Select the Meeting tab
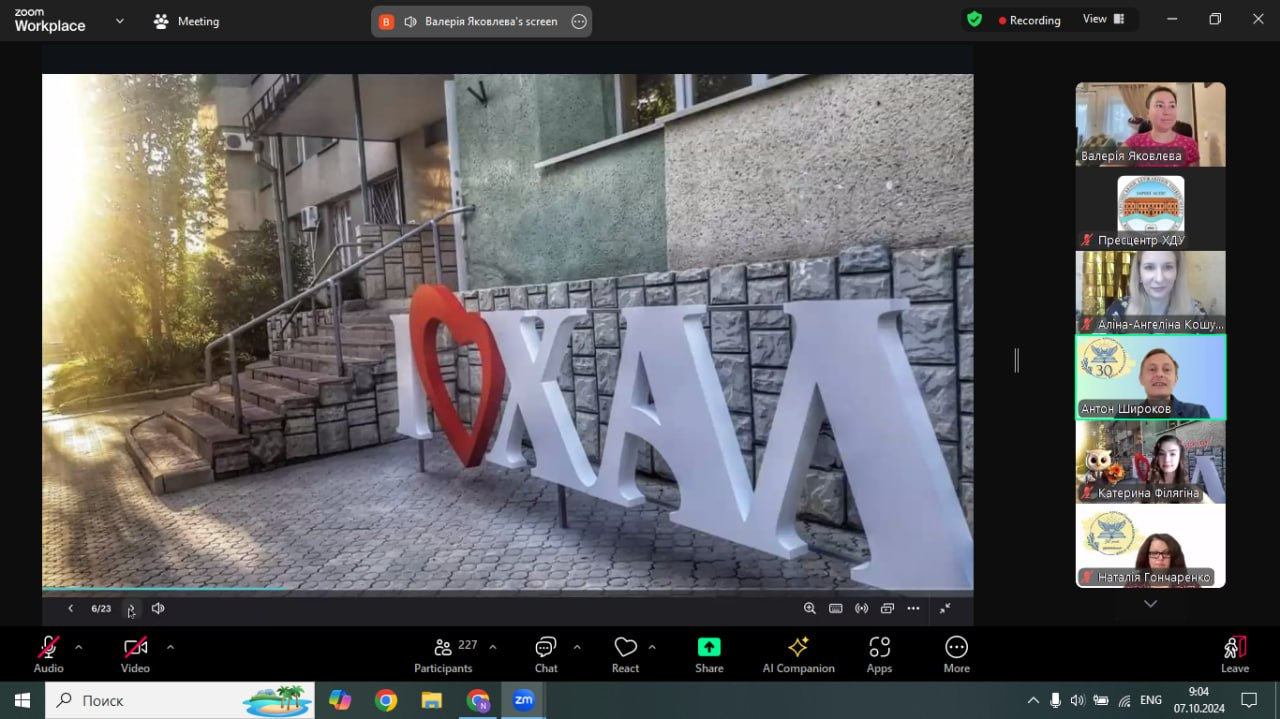This screenshot has width=1280, height=719. click(x=186, y=21)
